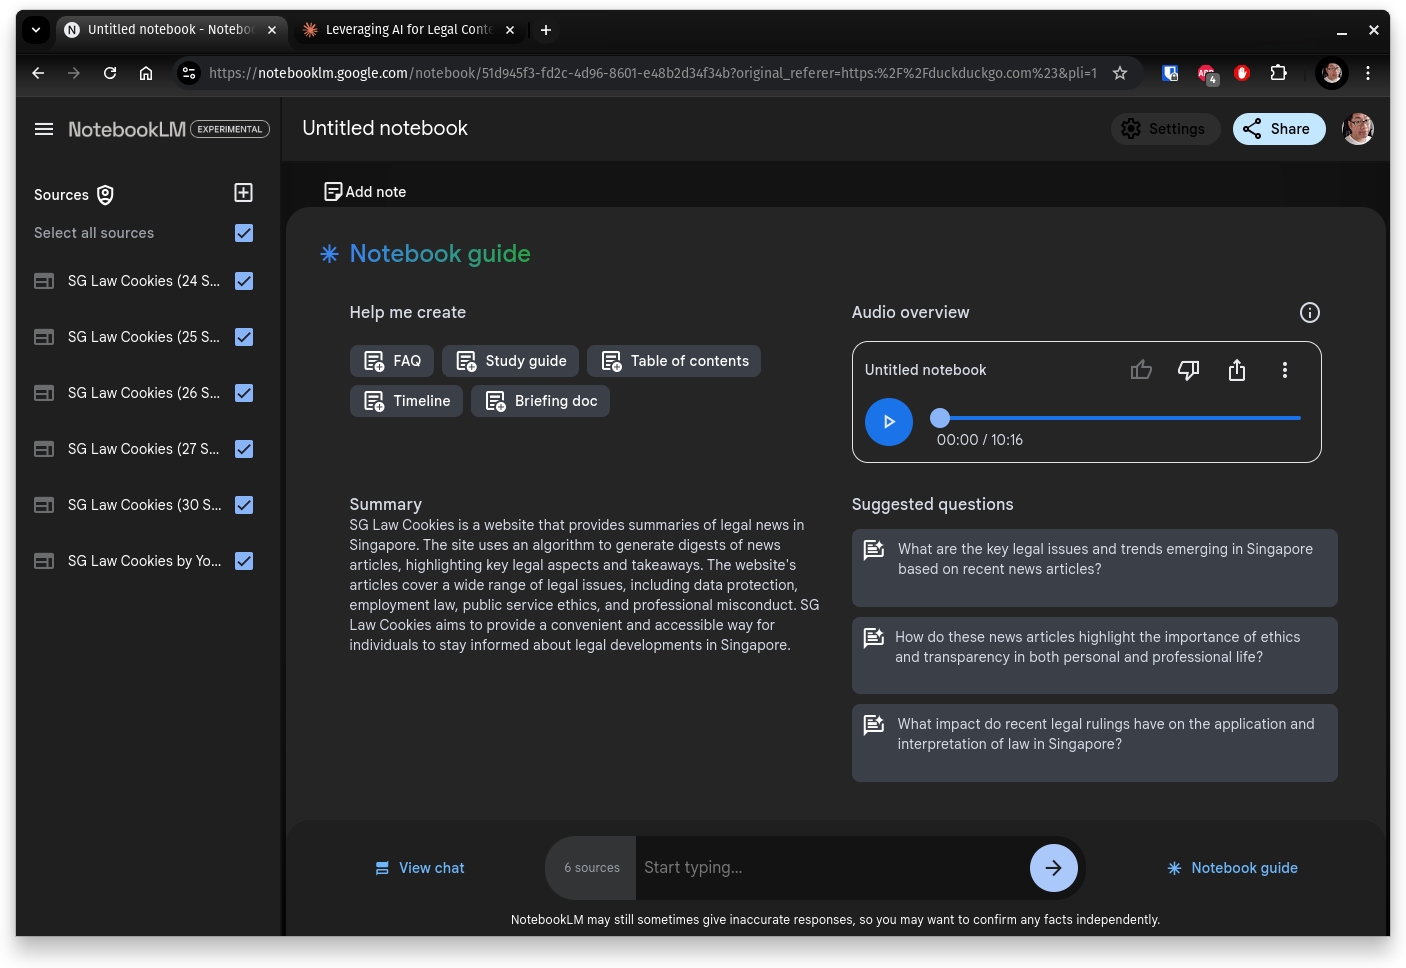Select question about ethics and transparency
This screenshot has height=968, width=1406.
pos(1095,655)
